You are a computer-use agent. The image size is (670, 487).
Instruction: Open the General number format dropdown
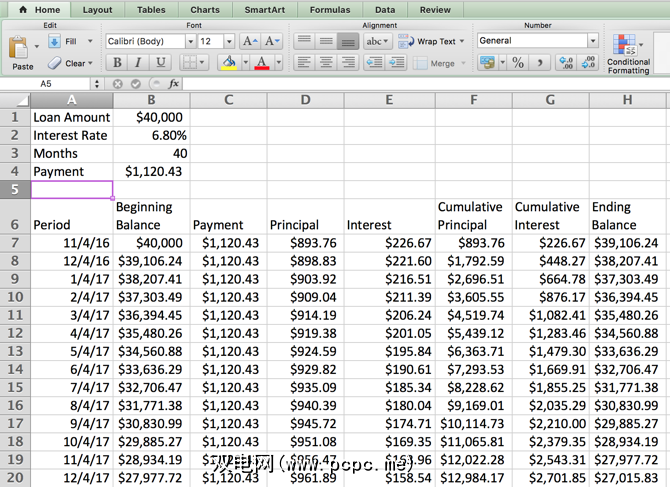tap(593, 41)
